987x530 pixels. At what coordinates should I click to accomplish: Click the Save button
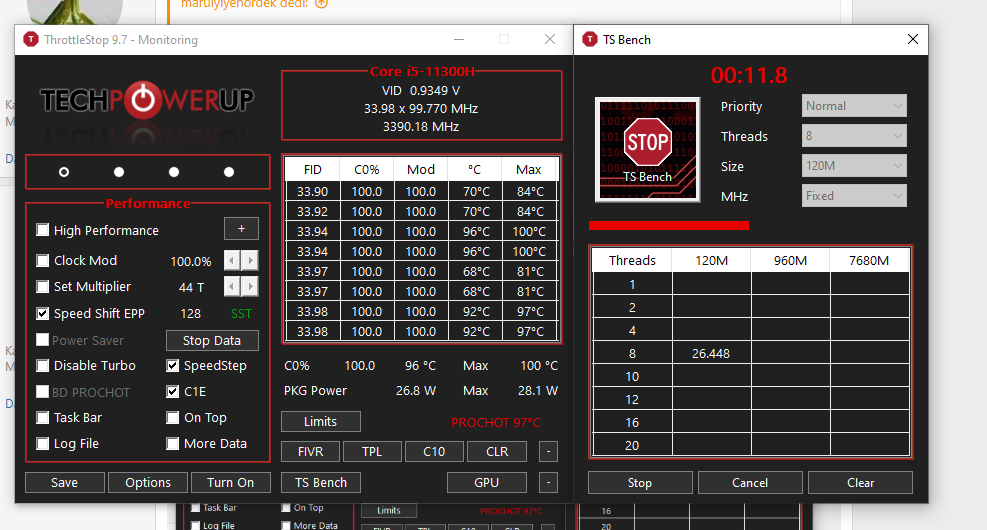tap(64, 483)
